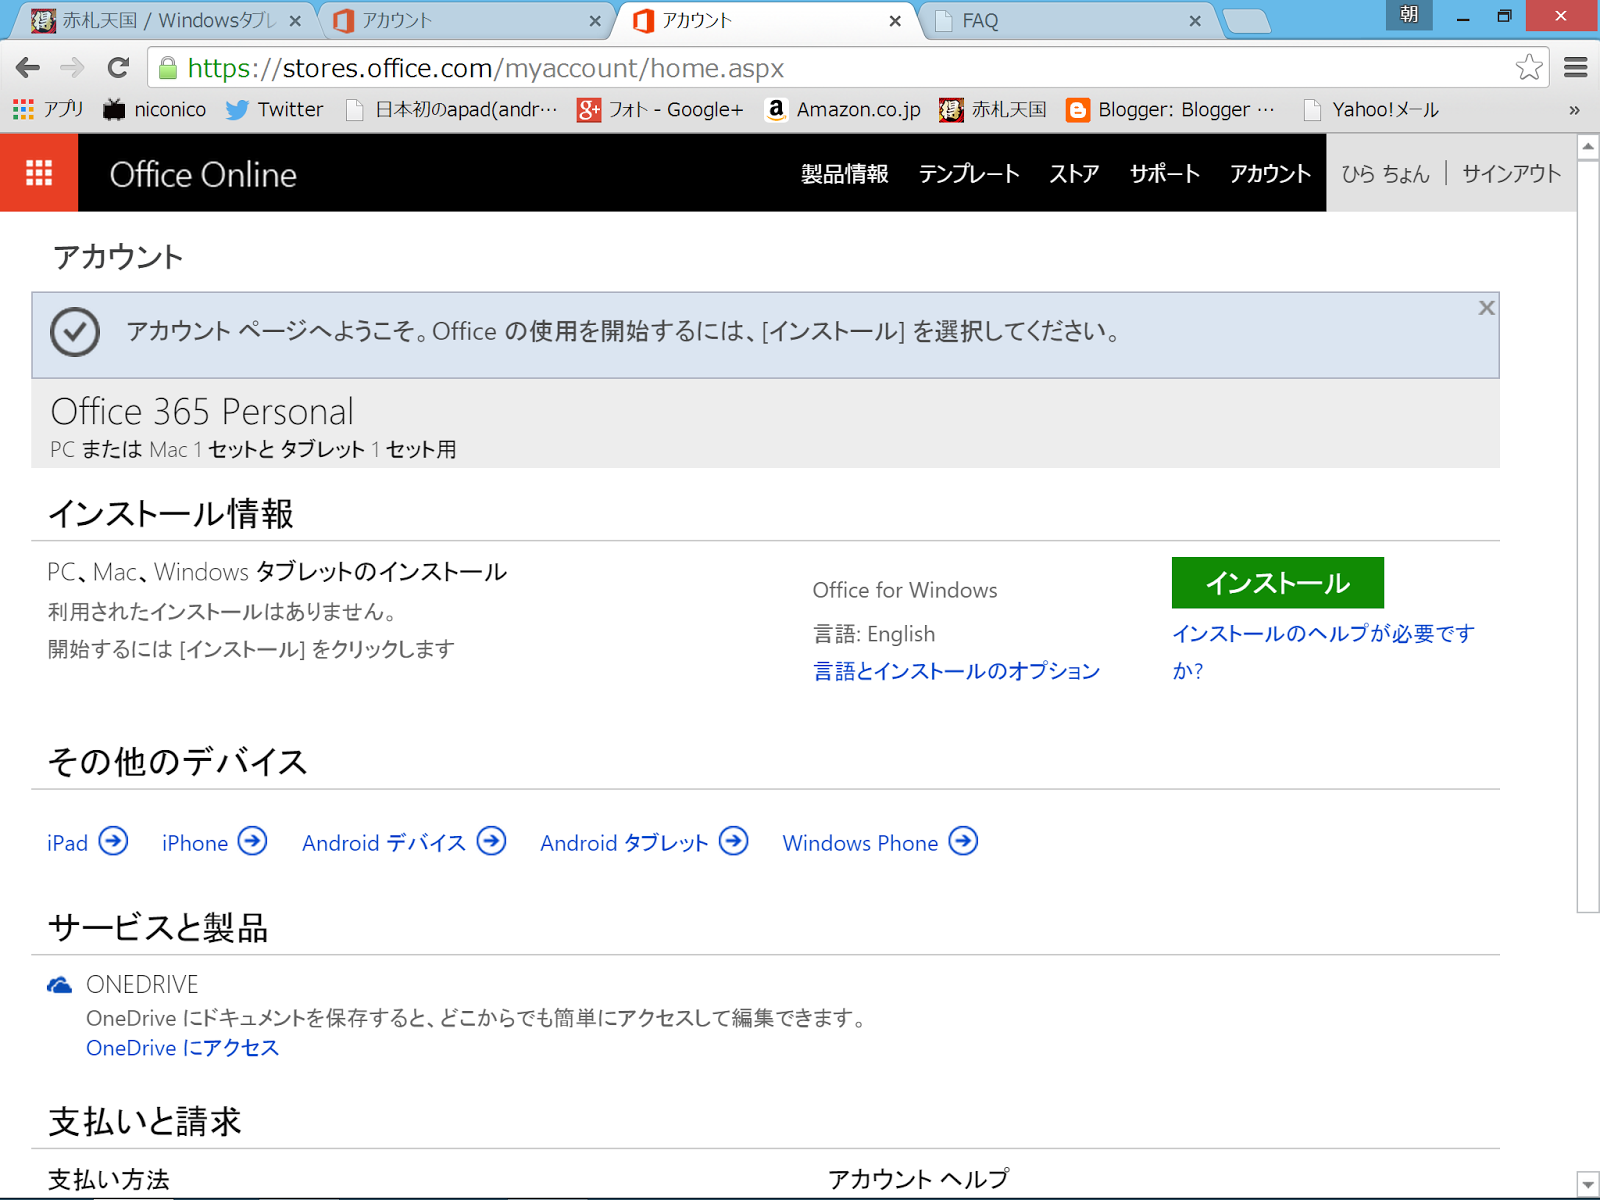1600x1200 pixels.
Task: Sign out with サインアウト link
Action: tap(1512, 174)
